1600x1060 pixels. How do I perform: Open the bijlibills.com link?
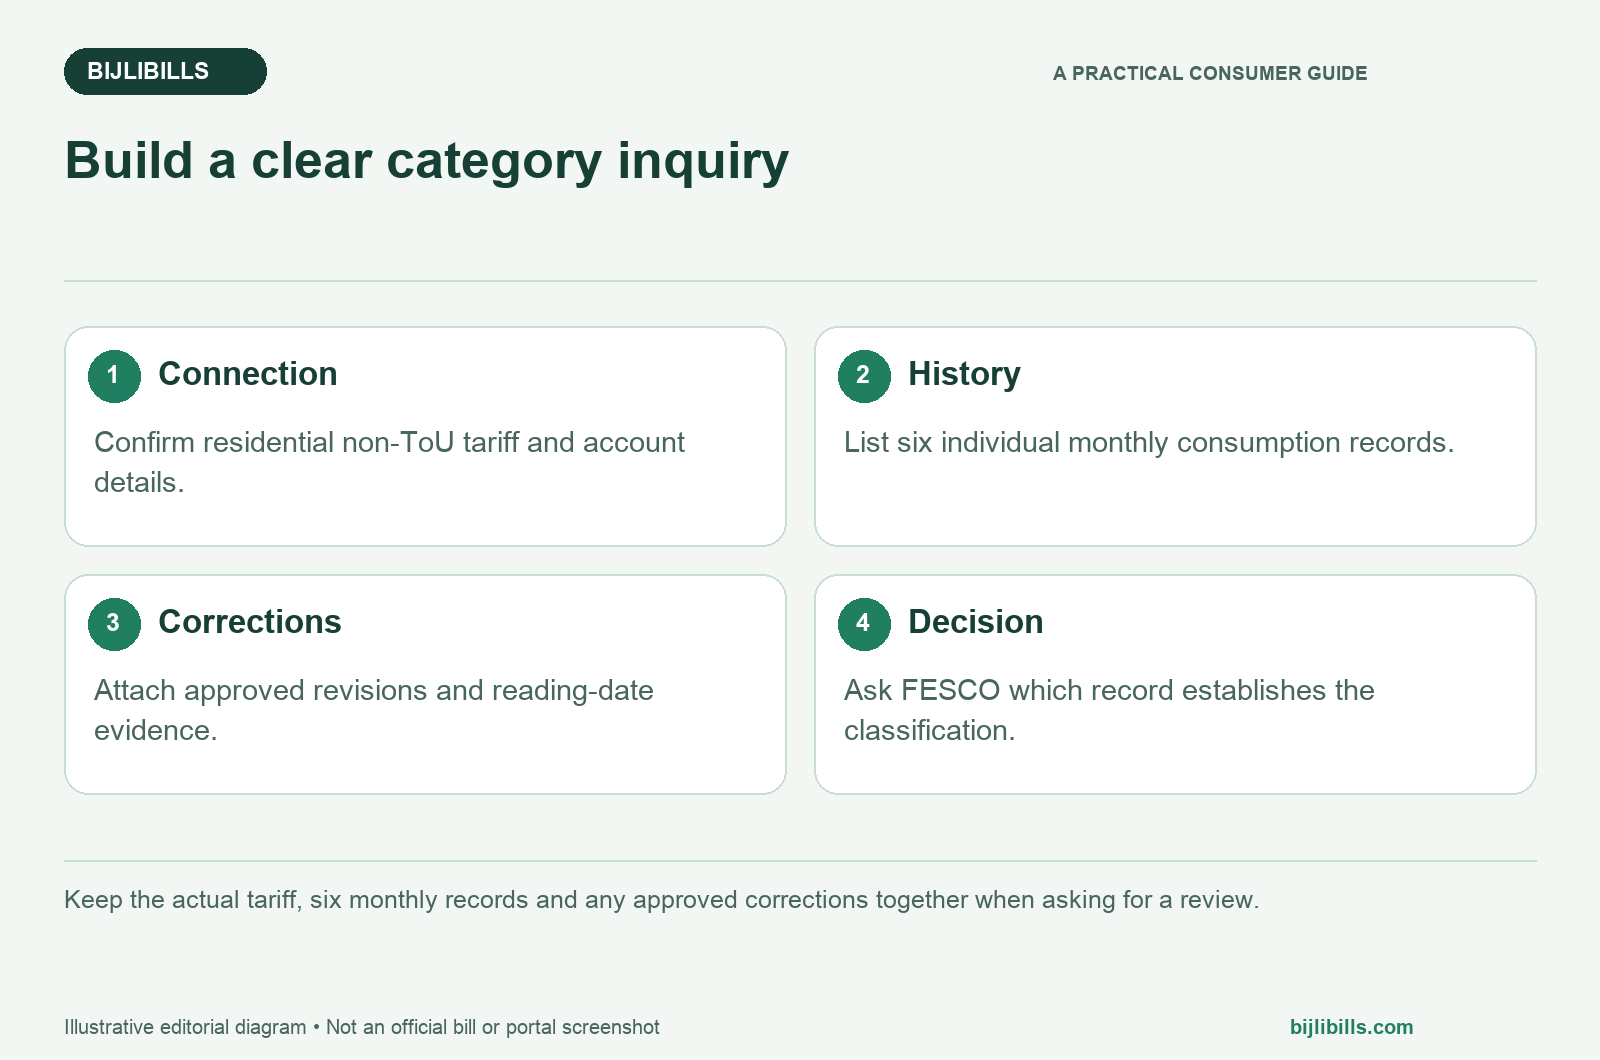[x=1351, y=1027]
